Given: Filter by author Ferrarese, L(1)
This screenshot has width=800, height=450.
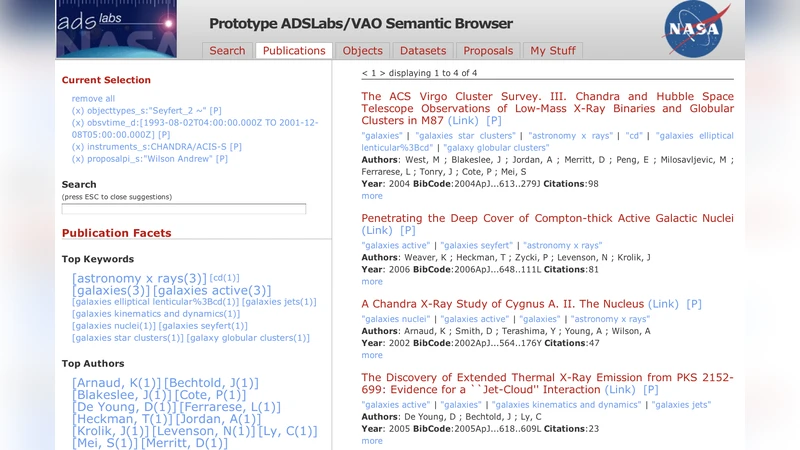Looking at the screenshot, I should (x=230, y=407).
